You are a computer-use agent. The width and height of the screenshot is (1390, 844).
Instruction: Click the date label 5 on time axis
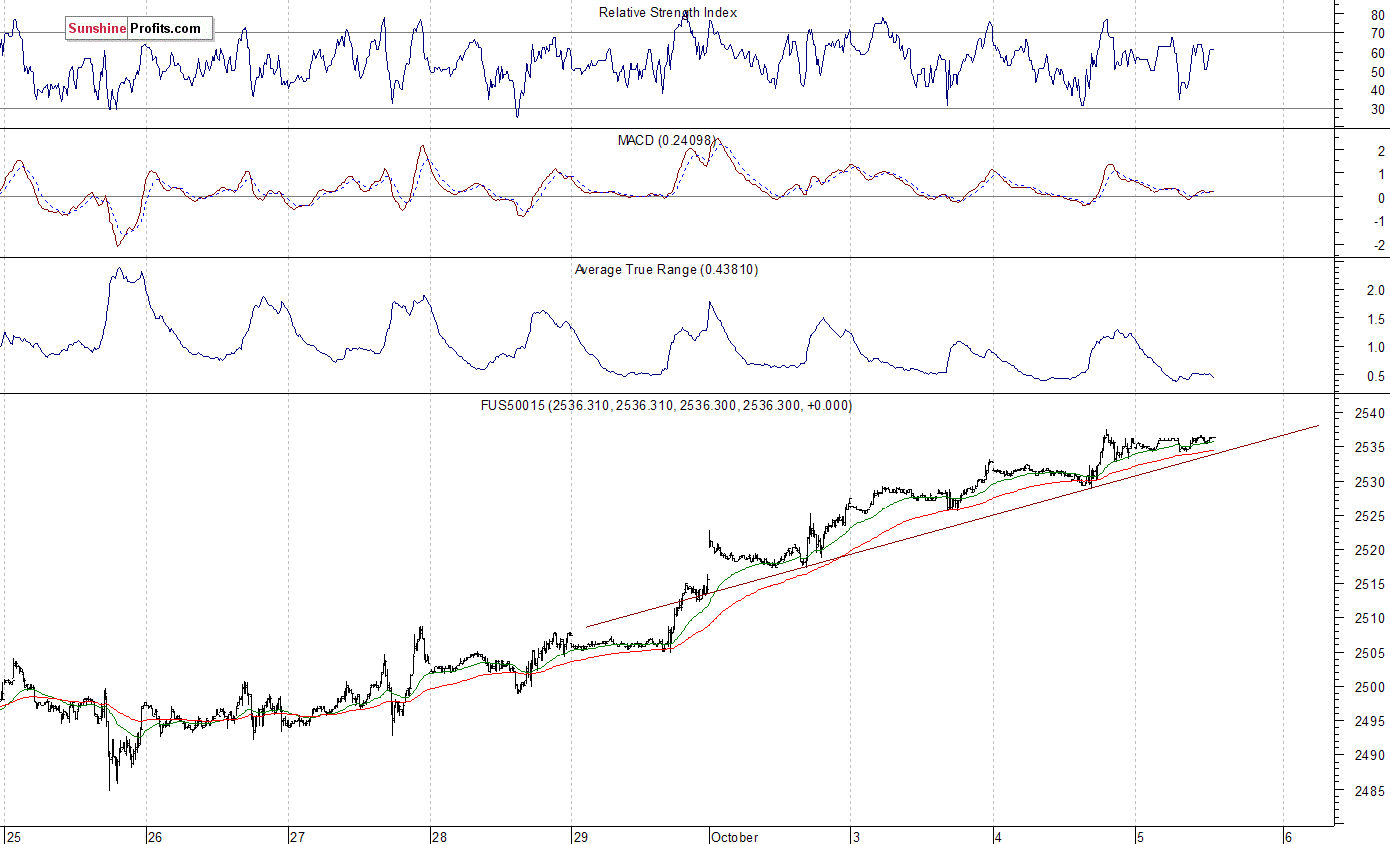pyautogui.click(x=1141, y=836)
